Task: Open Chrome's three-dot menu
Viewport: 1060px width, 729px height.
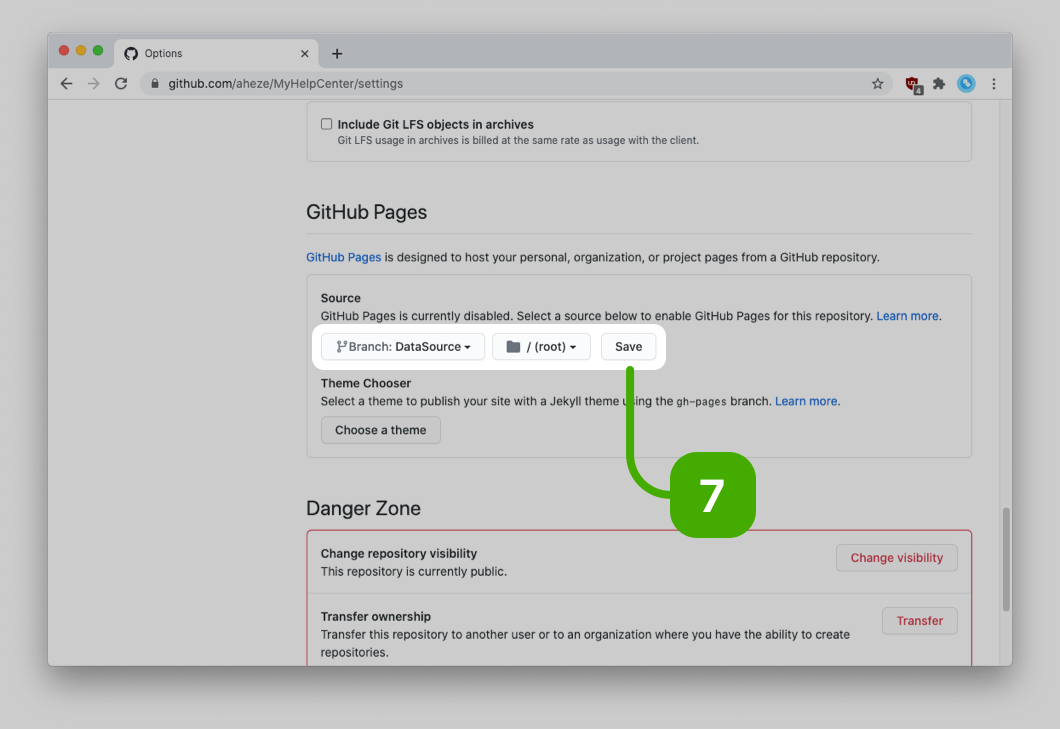Action: pos(994,84)
